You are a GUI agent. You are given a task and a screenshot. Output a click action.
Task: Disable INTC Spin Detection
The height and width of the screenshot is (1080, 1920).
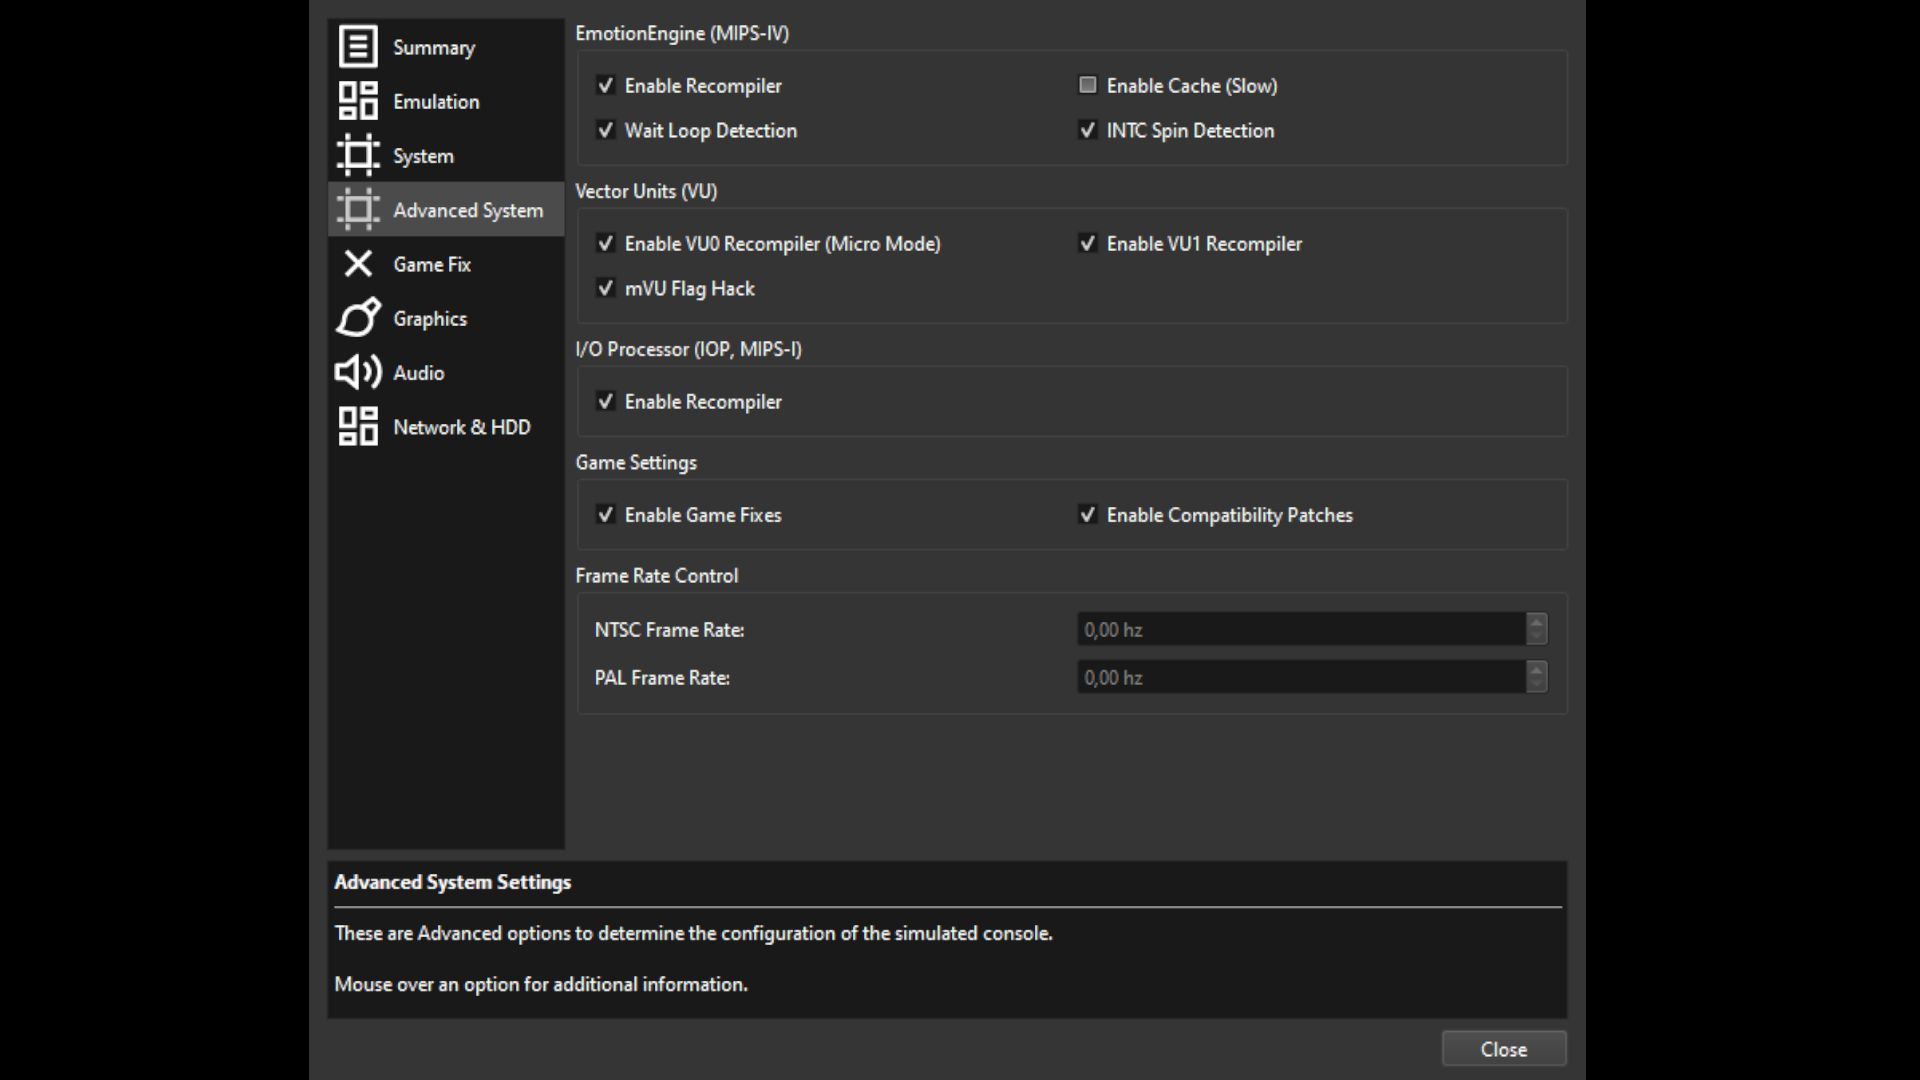pyautogui.click(x=1087, y=130)
